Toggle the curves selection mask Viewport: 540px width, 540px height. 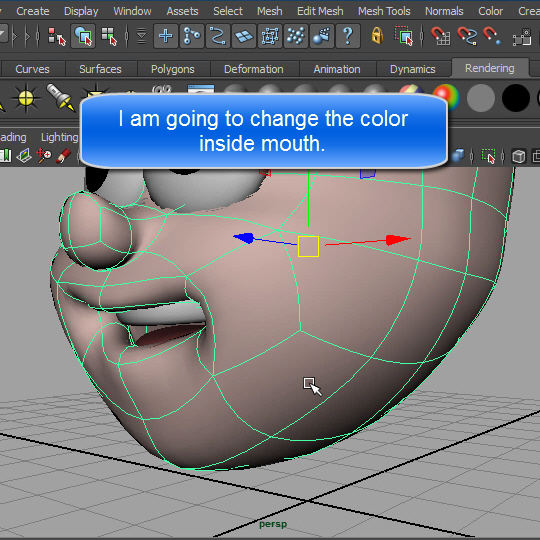coord(218,36)
